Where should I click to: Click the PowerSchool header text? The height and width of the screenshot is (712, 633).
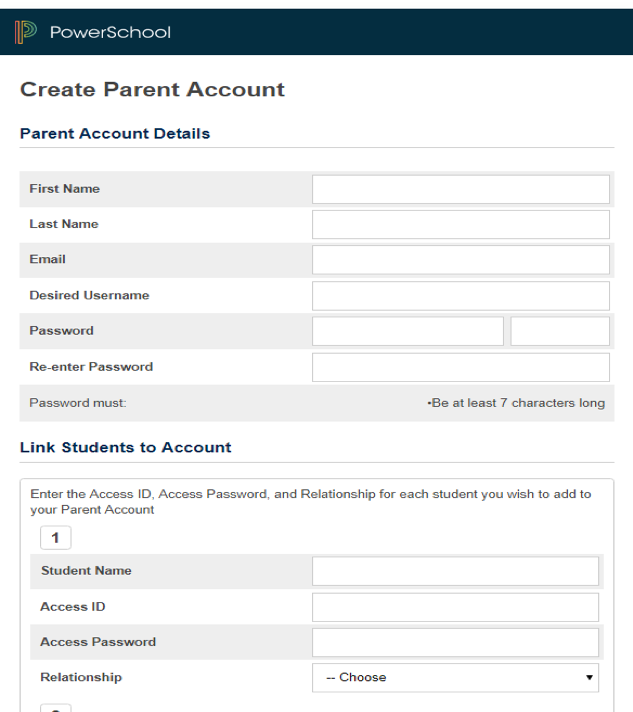110,32
